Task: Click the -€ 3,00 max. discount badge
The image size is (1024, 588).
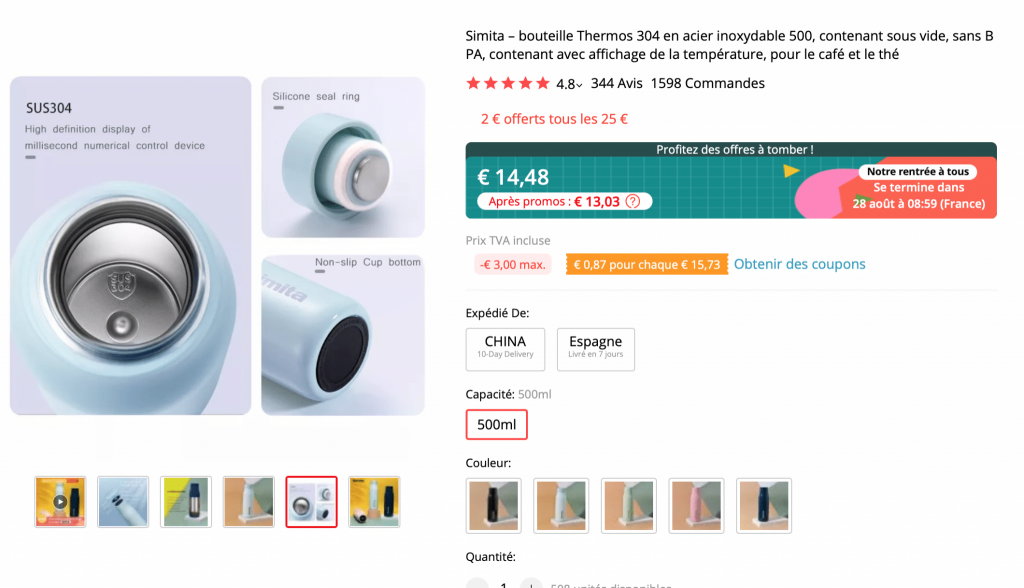Action: pyautogui.click(x=514, y=265)
